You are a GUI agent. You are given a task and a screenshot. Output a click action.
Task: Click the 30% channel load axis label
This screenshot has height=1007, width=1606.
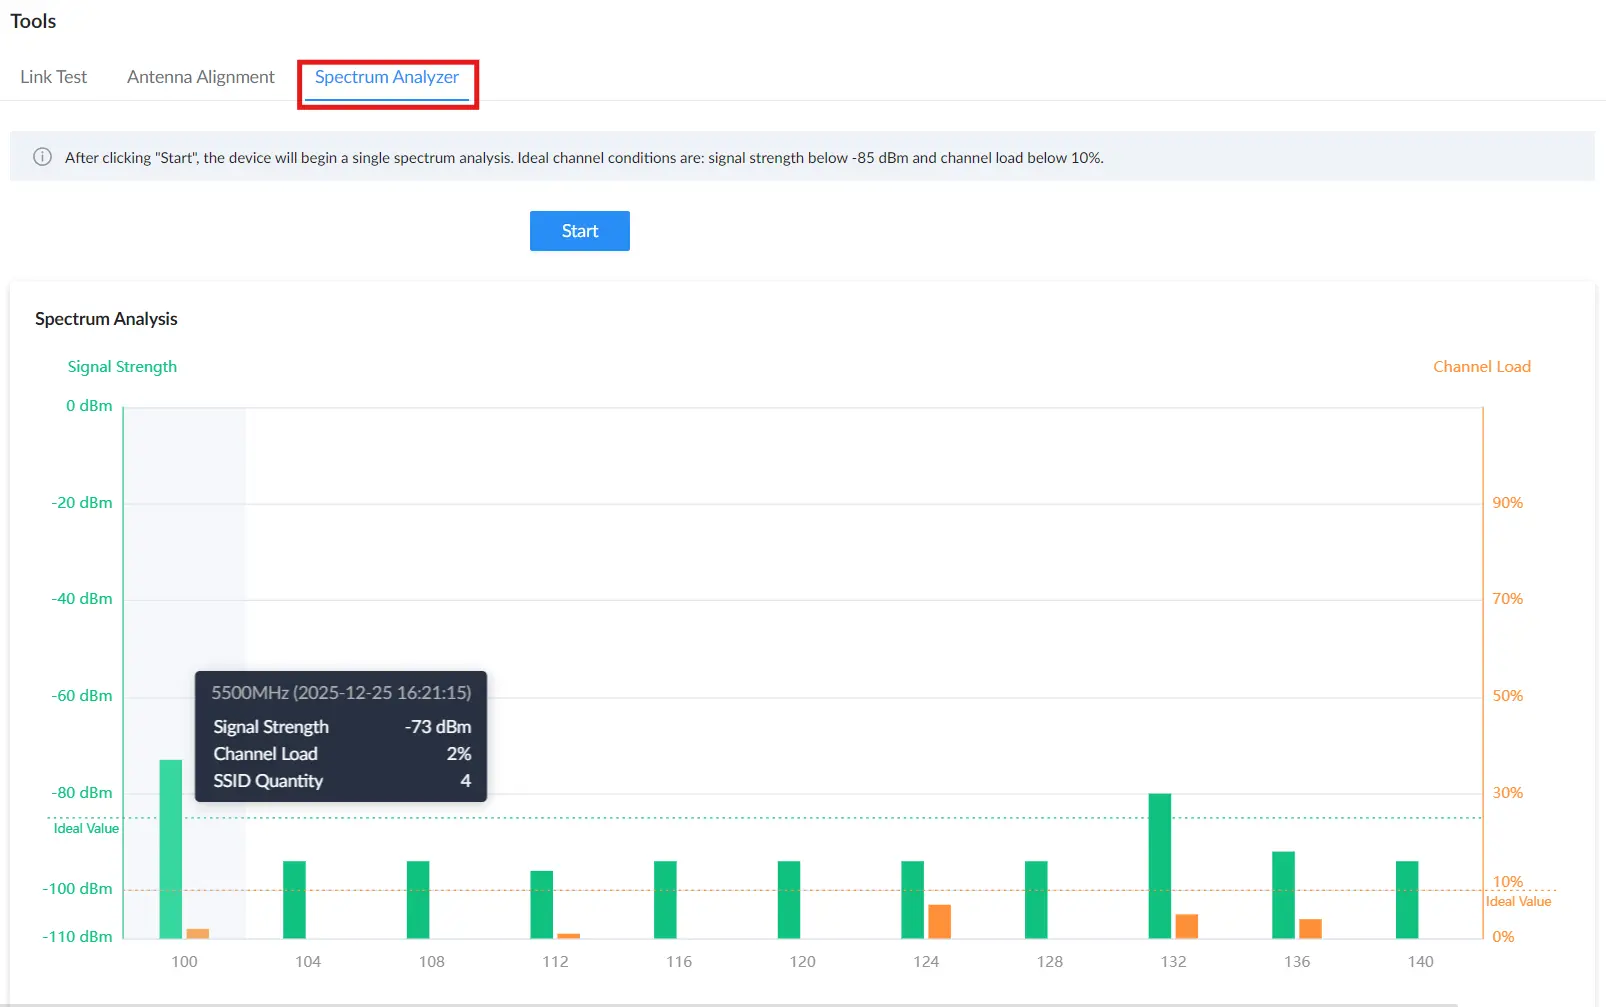point(1508,793)
